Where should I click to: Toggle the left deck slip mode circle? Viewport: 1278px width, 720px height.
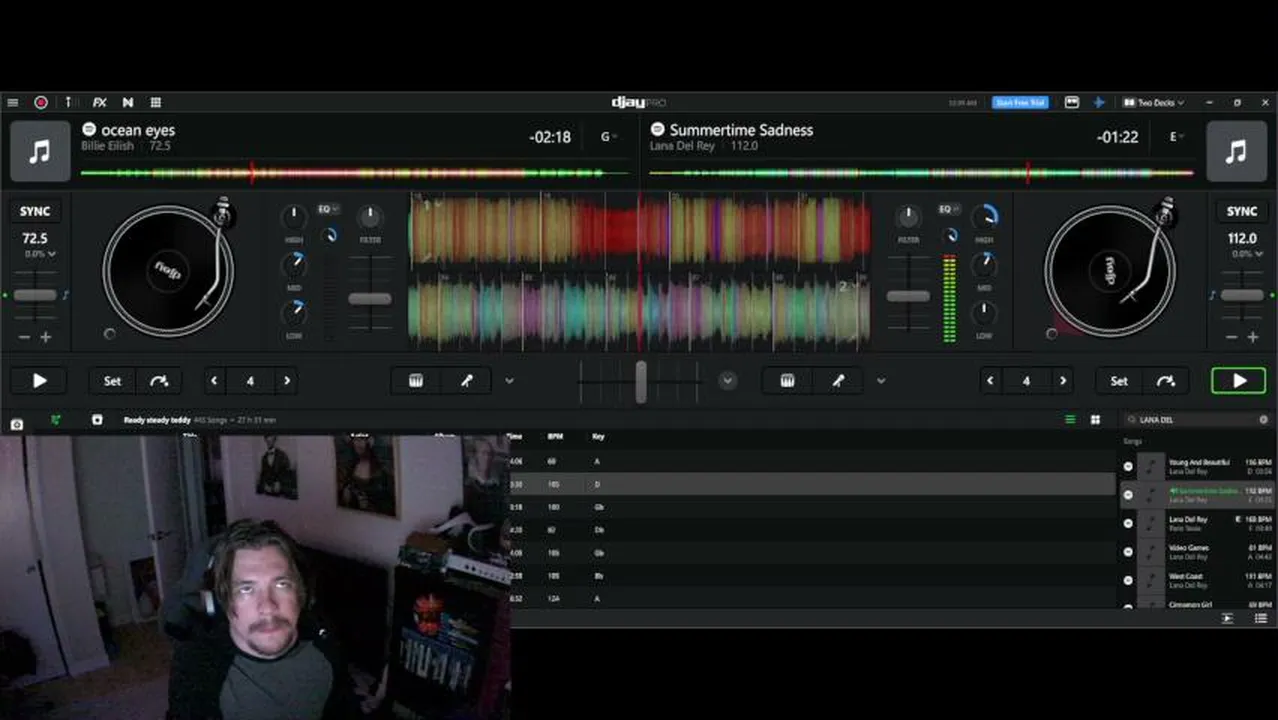click(x=110, y=334)
